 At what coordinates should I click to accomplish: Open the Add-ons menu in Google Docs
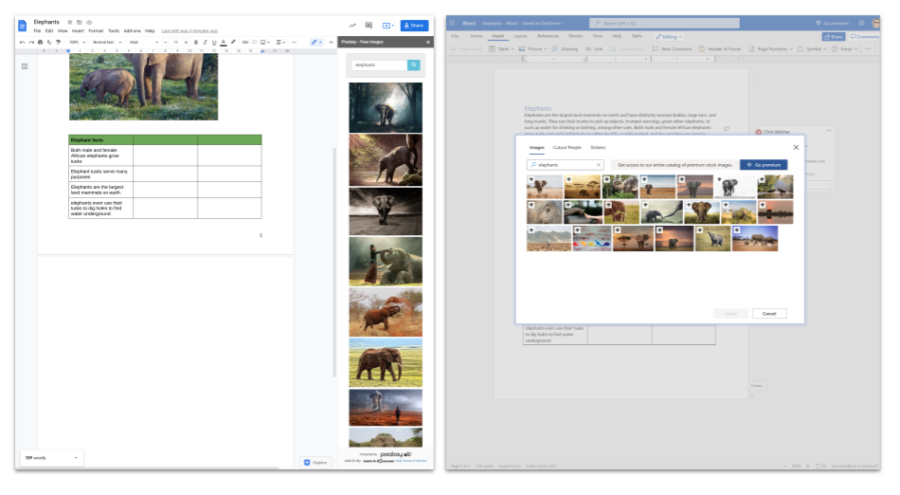tap(132, 31)
